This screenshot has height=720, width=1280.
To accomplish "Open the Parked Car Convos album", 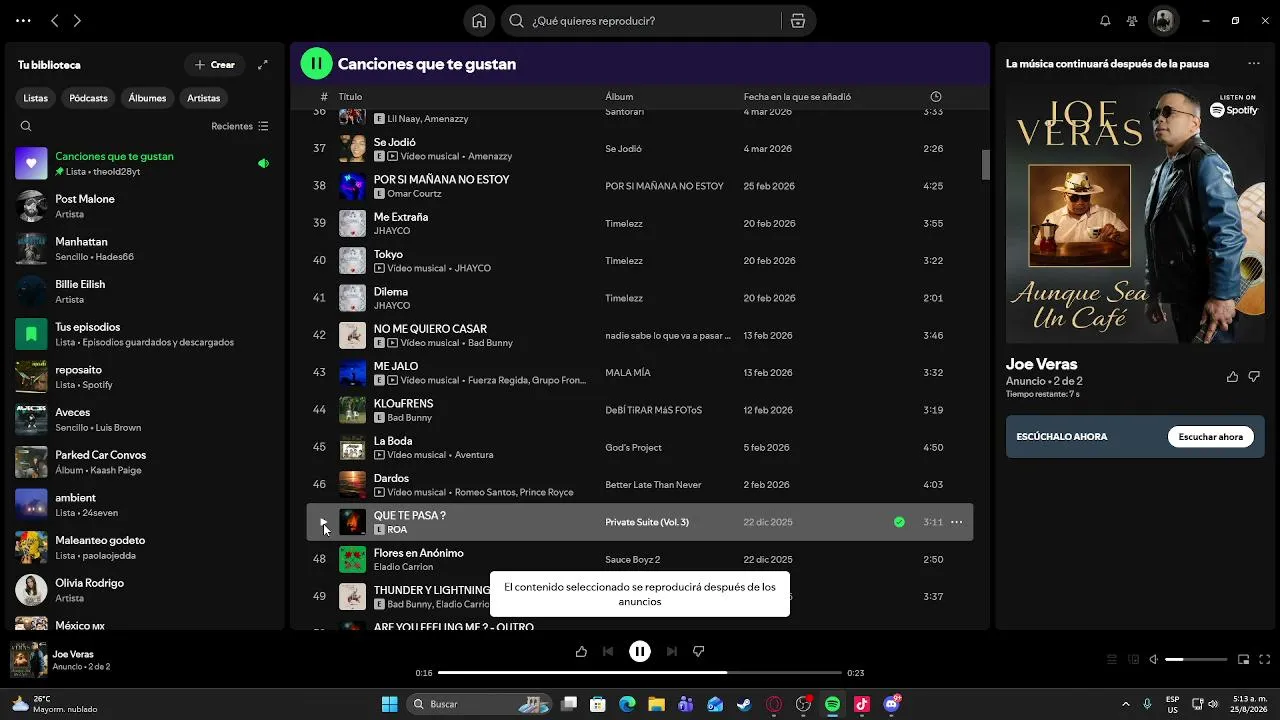I will 145,462.
